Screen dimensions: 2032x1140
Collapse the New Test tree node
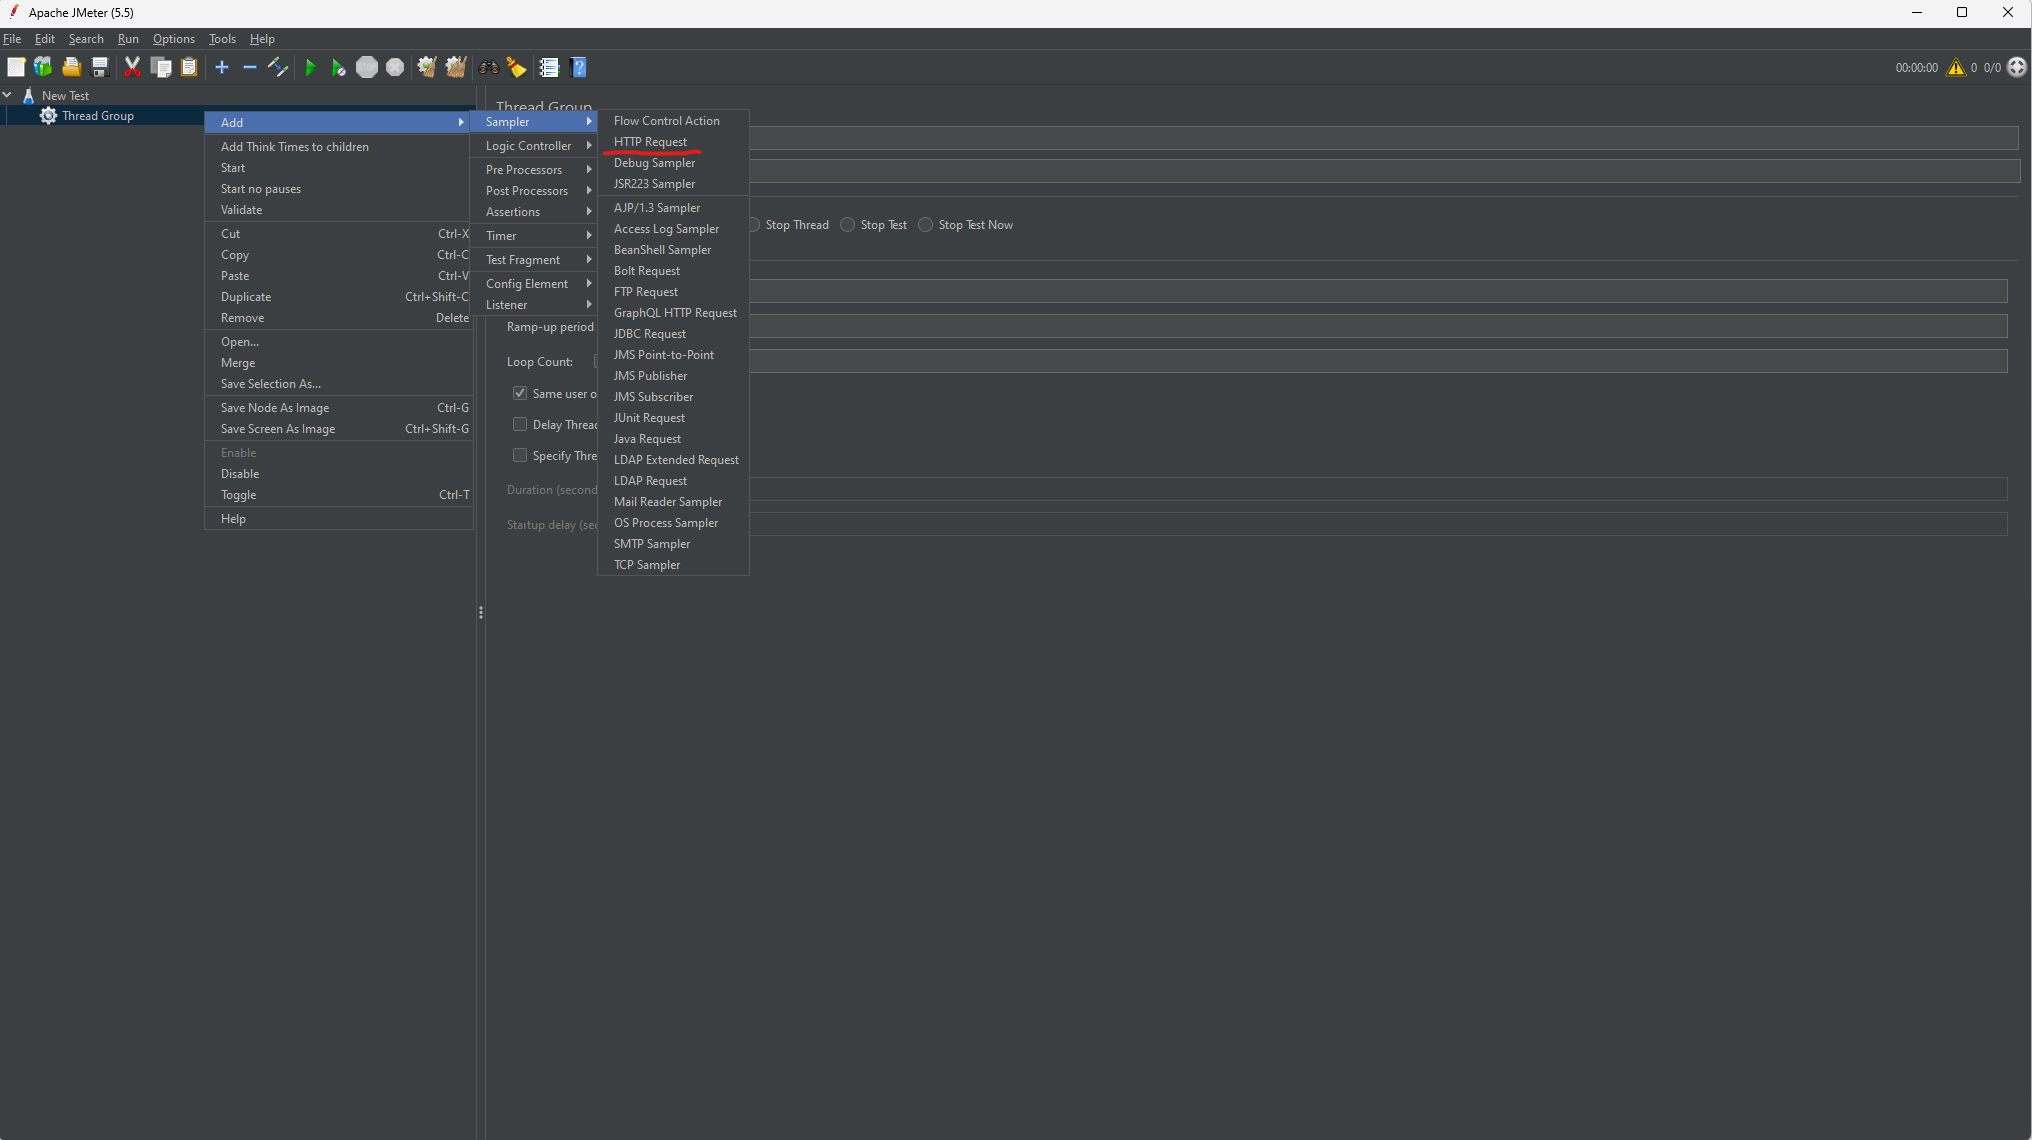click(x=8, y=95)
